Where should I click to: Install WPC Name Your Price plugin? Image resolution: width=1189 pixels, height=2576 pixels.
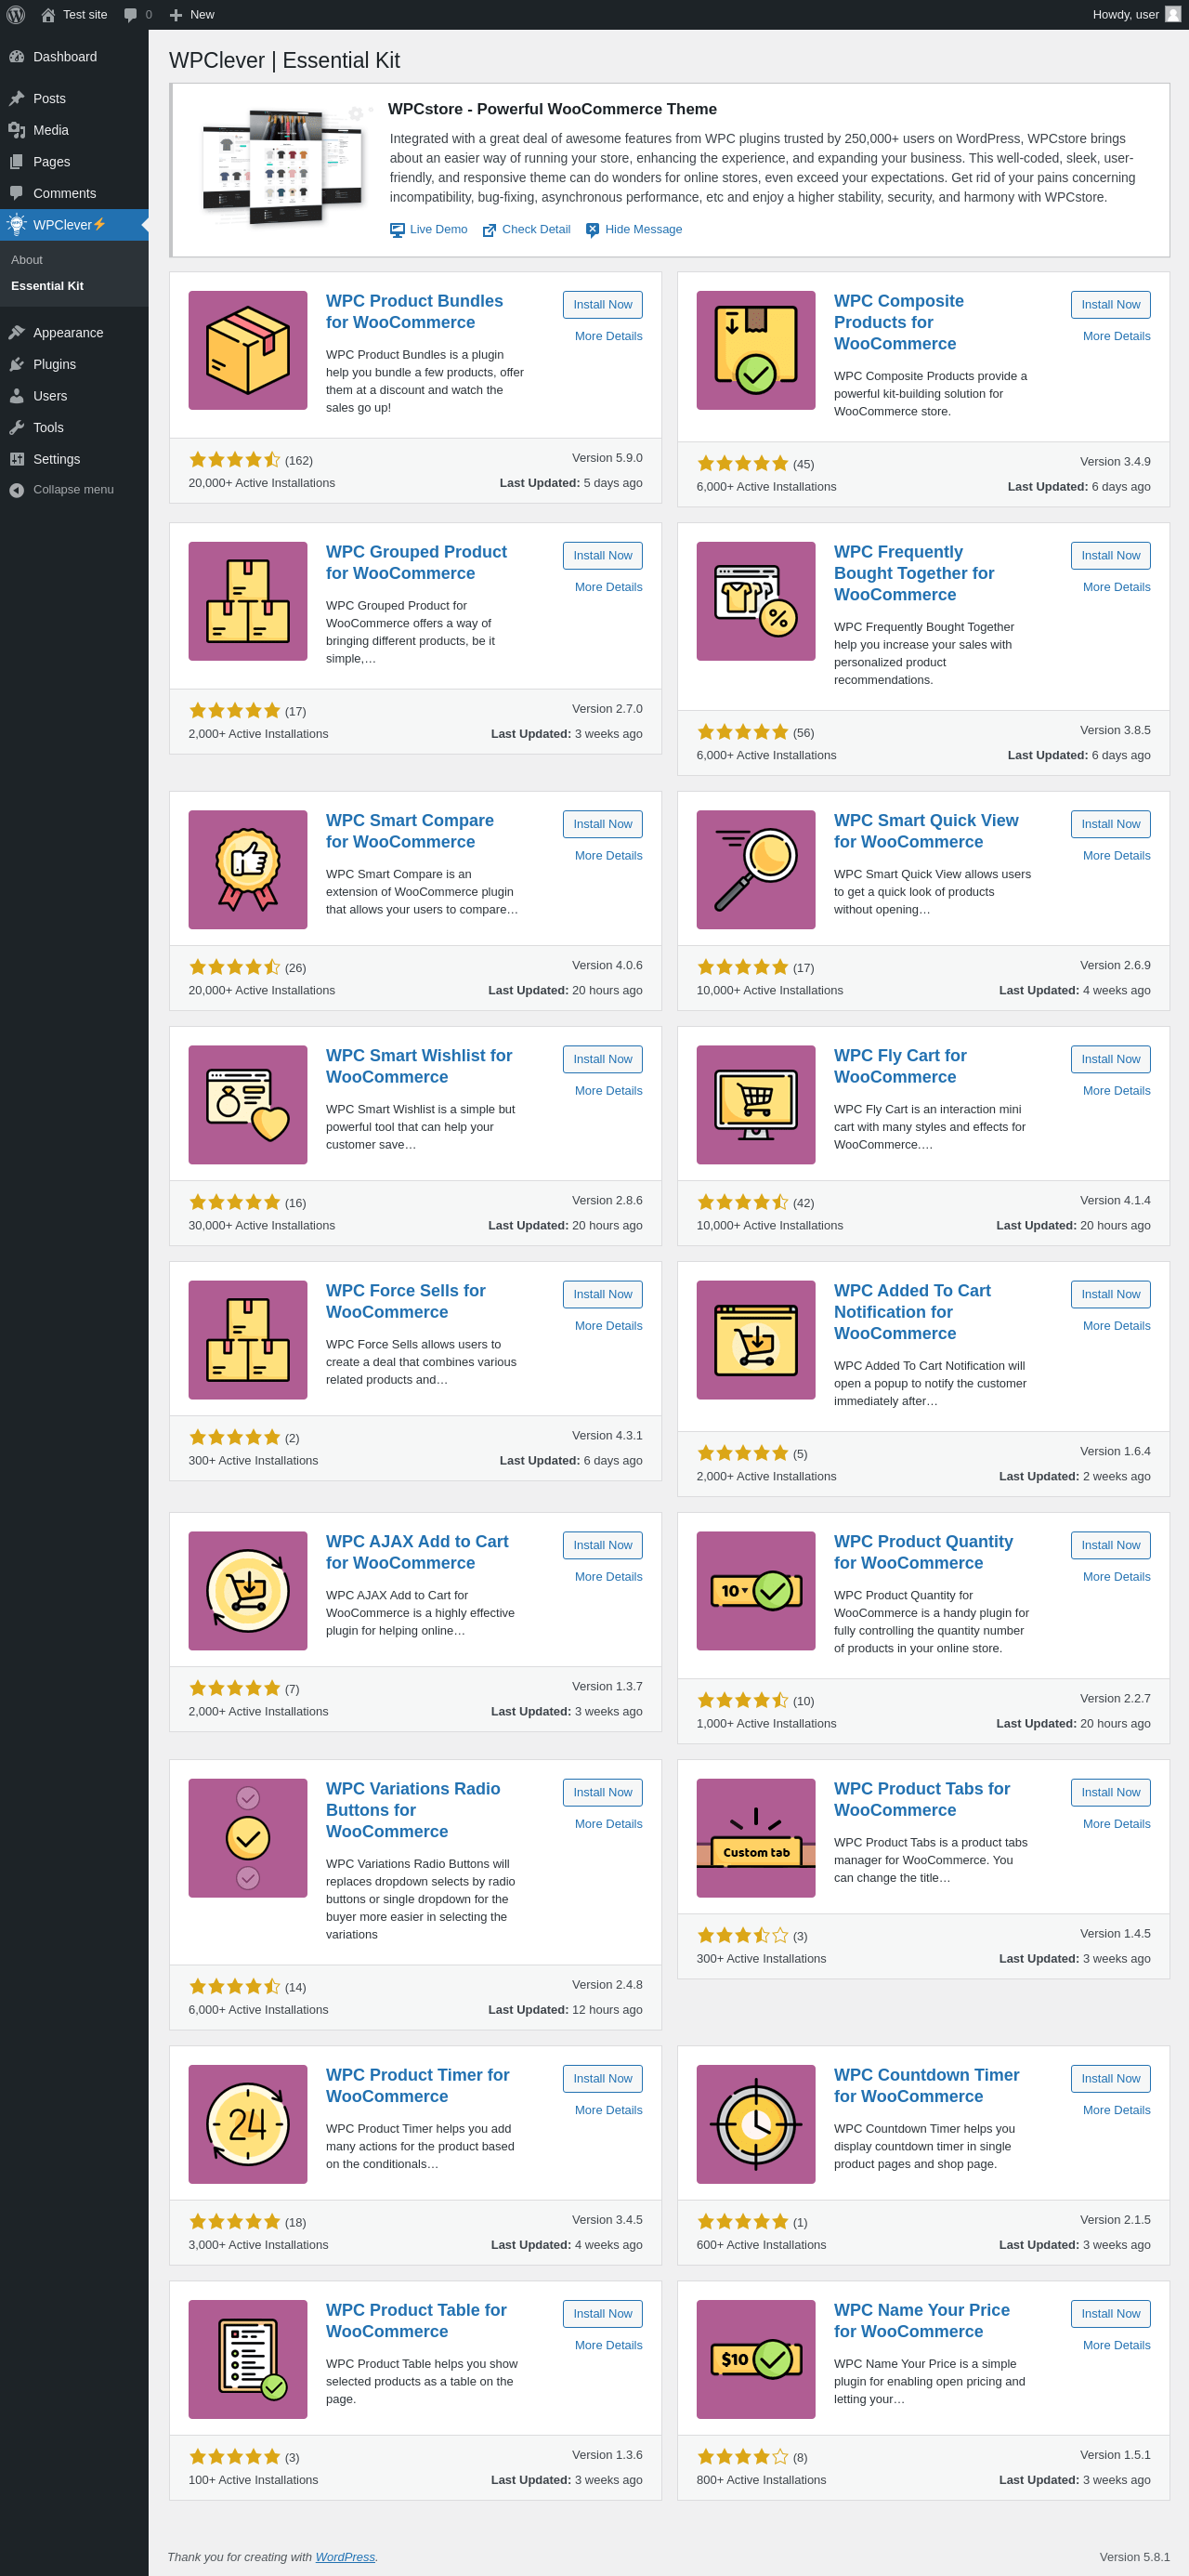tap(1111, 2312)
